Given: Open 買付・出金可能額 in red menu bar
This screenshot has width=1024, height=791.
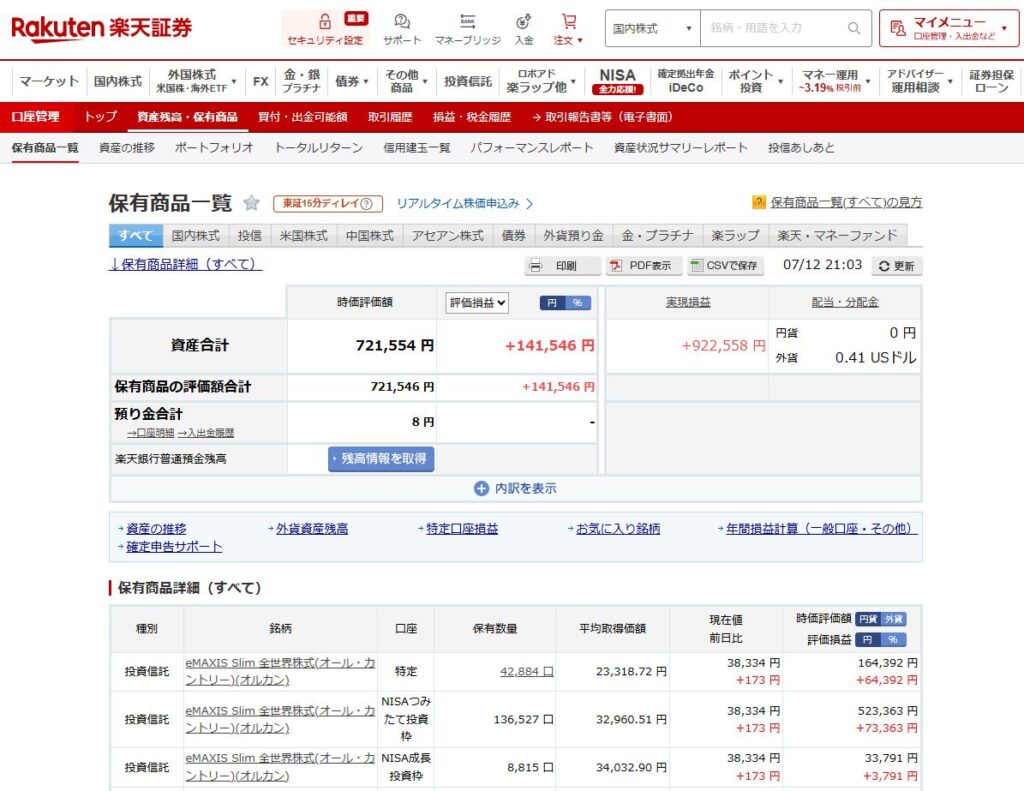Looking at the screenshot, I should coord(302,117).
